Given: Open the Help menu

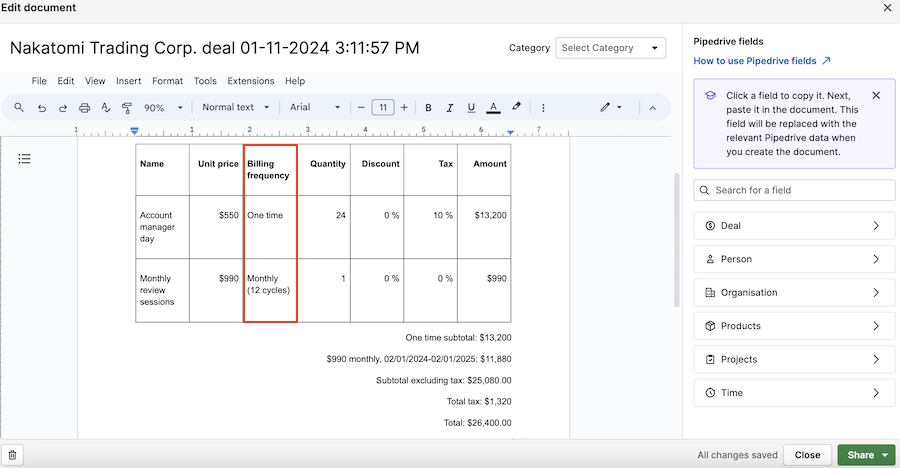Looking at the screenshot, I should [x=295, y=81].
